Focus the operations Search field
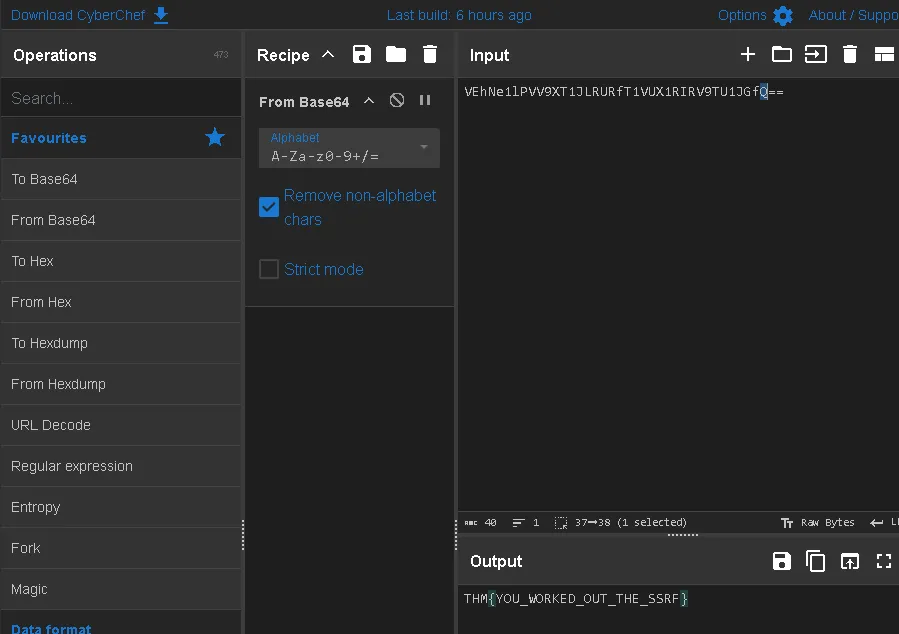The width and height of the screenshot is (899, 634). tap(121, 98)
